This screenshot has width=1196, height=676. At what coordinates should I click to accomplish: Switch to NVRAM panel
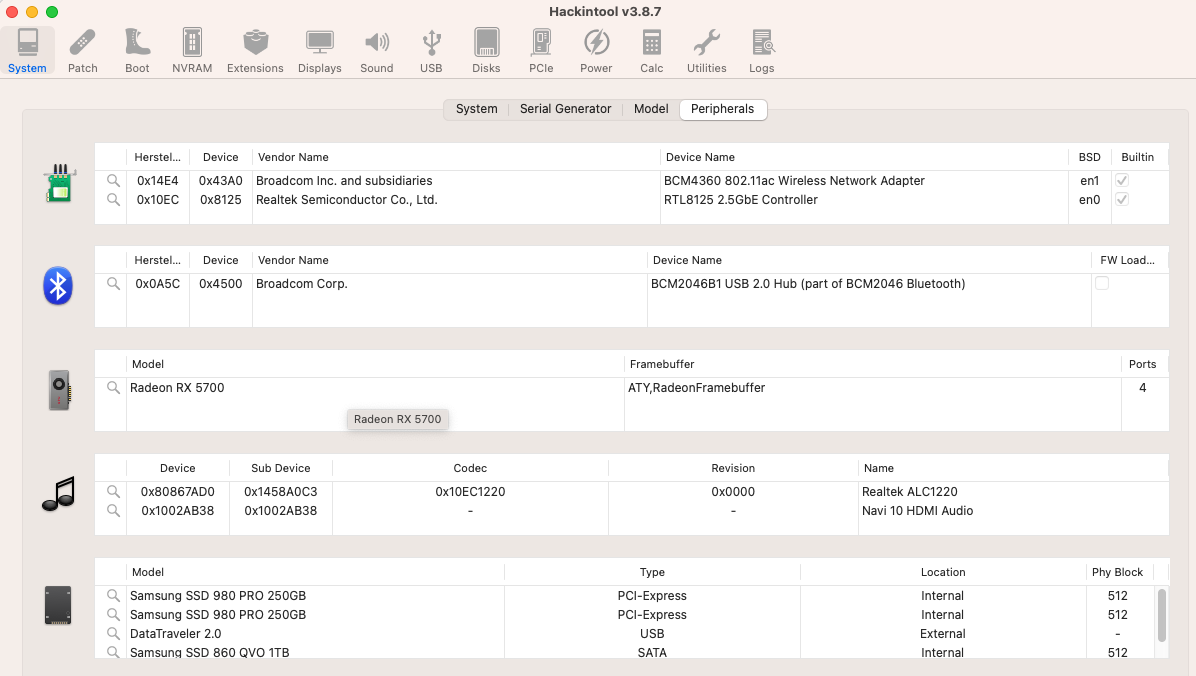(x=192, y=50)
